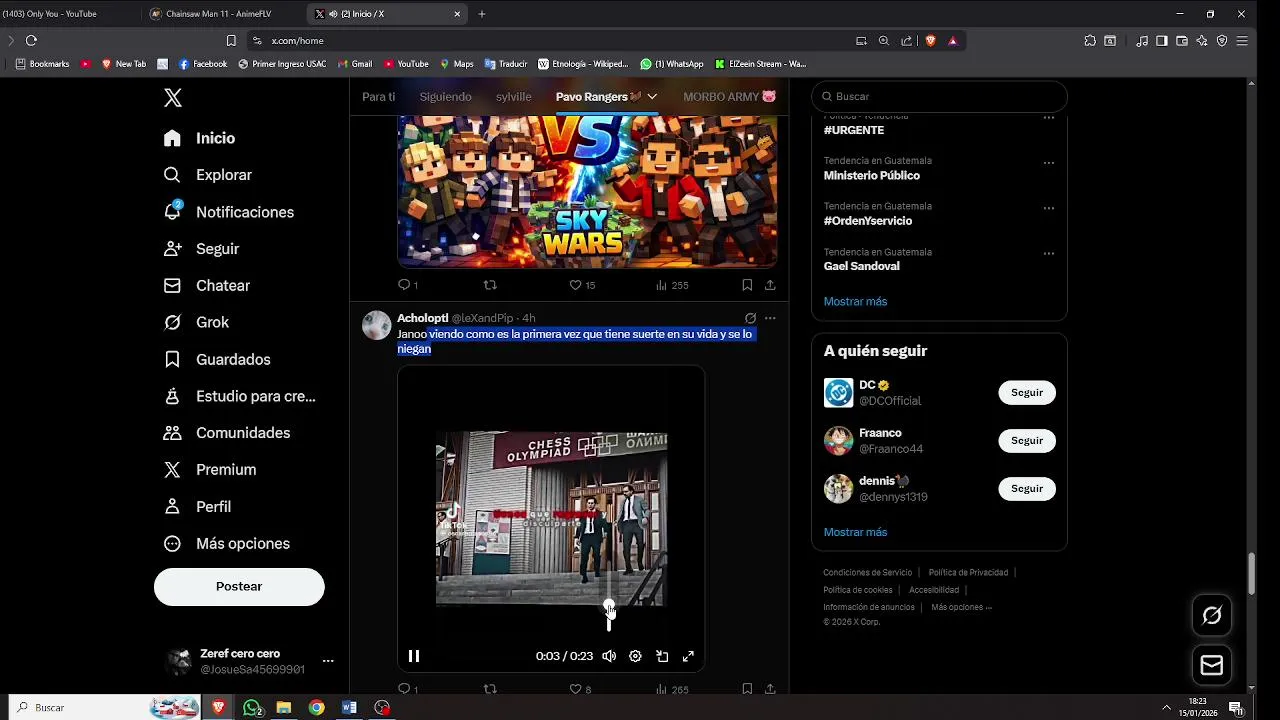This screenshot has height=720, width=1280.
Task: Go to Perfil page
Action: point(197,507)
